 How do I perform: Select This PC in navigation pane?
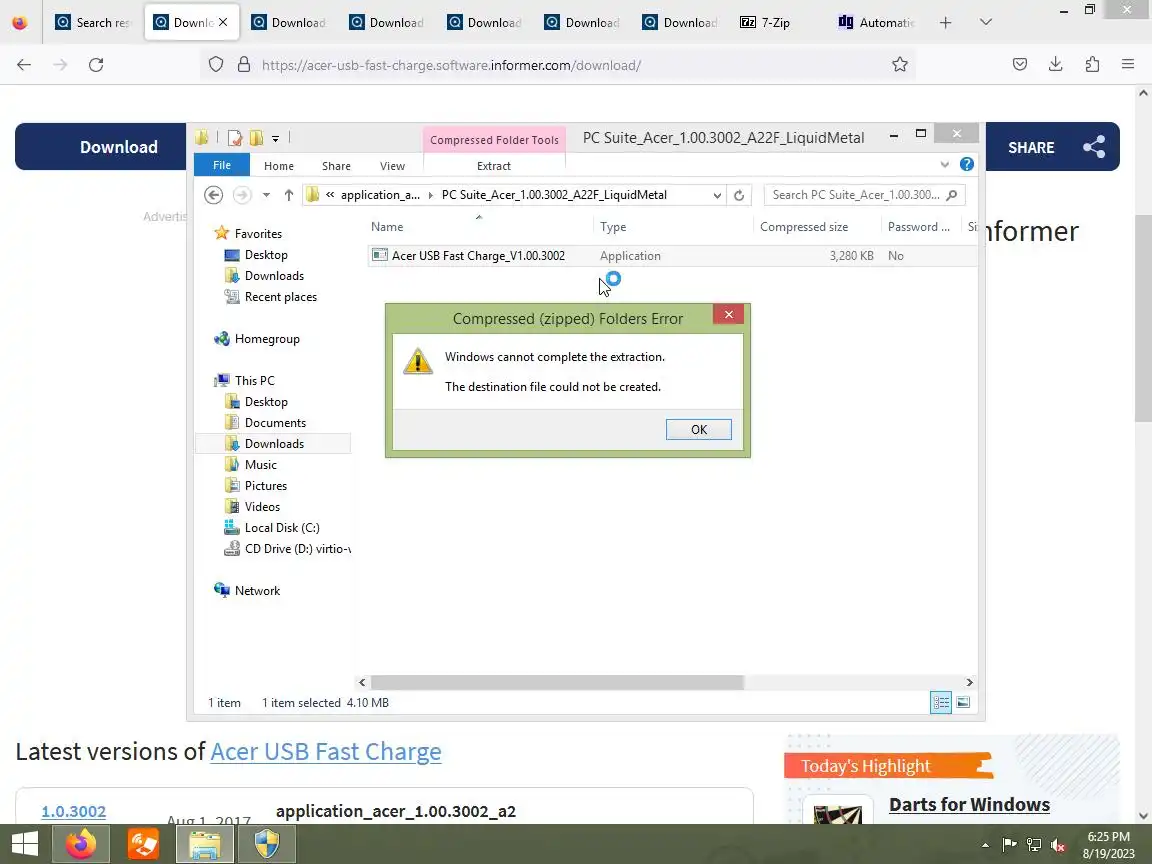pos(254,381)
